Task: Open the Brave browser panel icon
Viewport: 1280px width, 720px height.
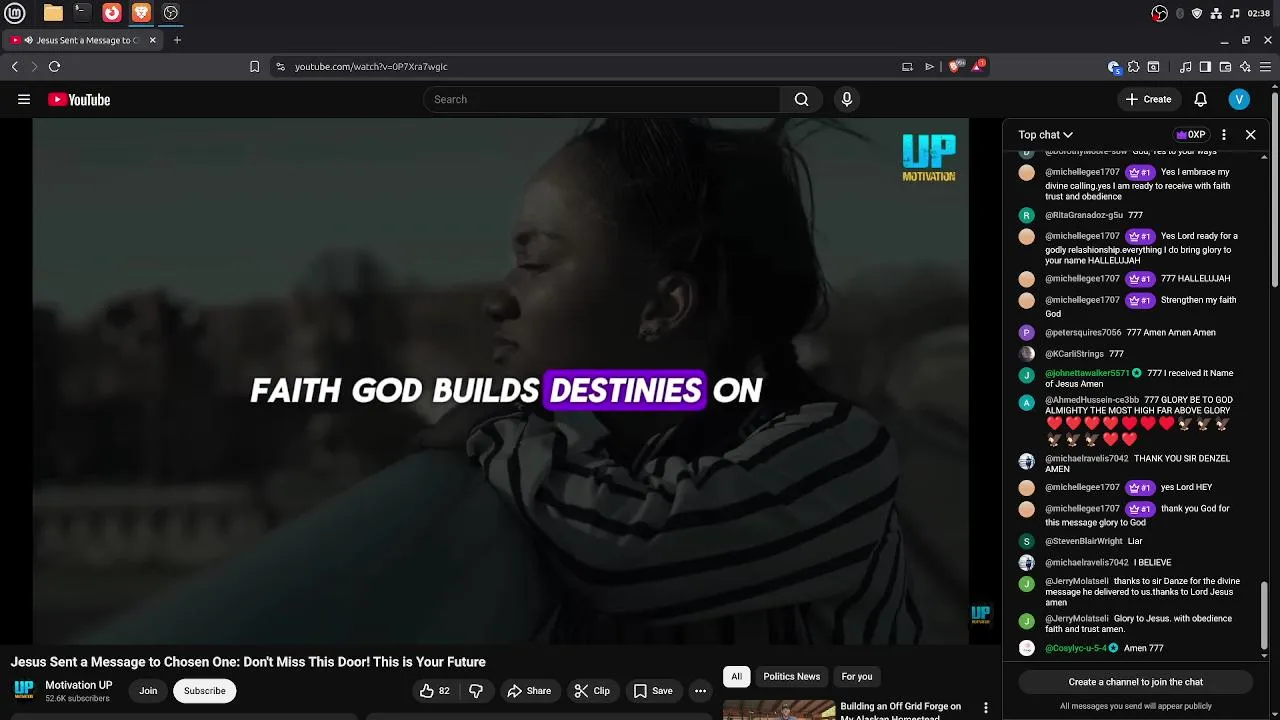Action: [x=141, y=13]
